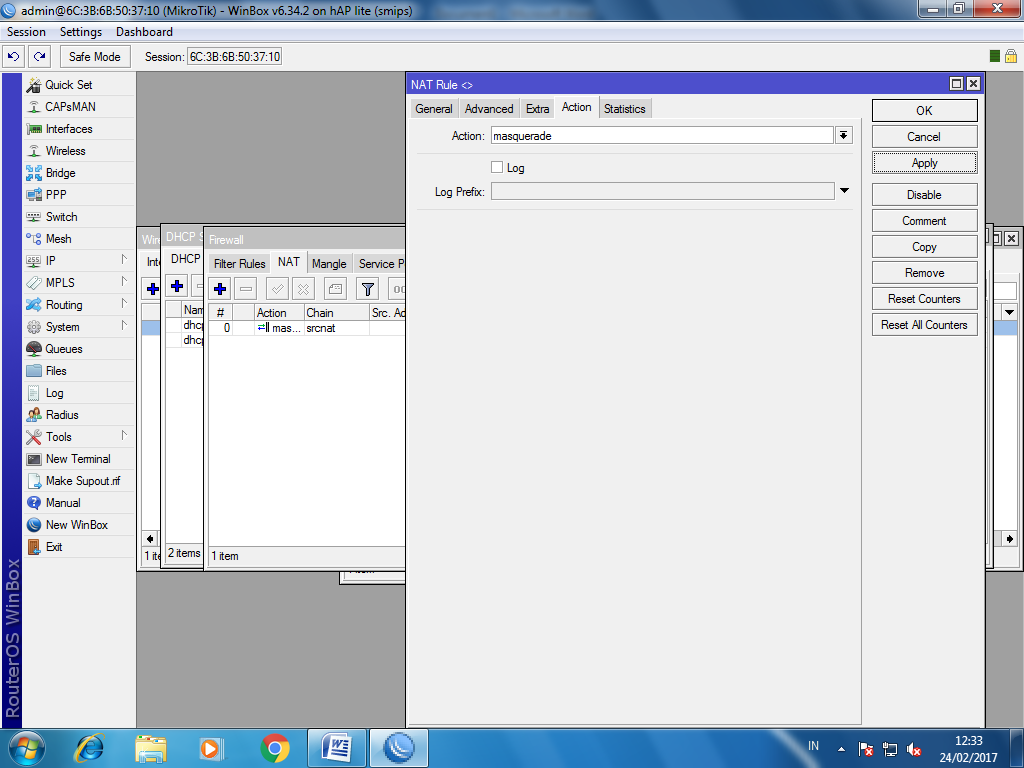This screenshot has height=768, width=1024.
Task: Open the Windows Start menu
Action: coord(25,748)
